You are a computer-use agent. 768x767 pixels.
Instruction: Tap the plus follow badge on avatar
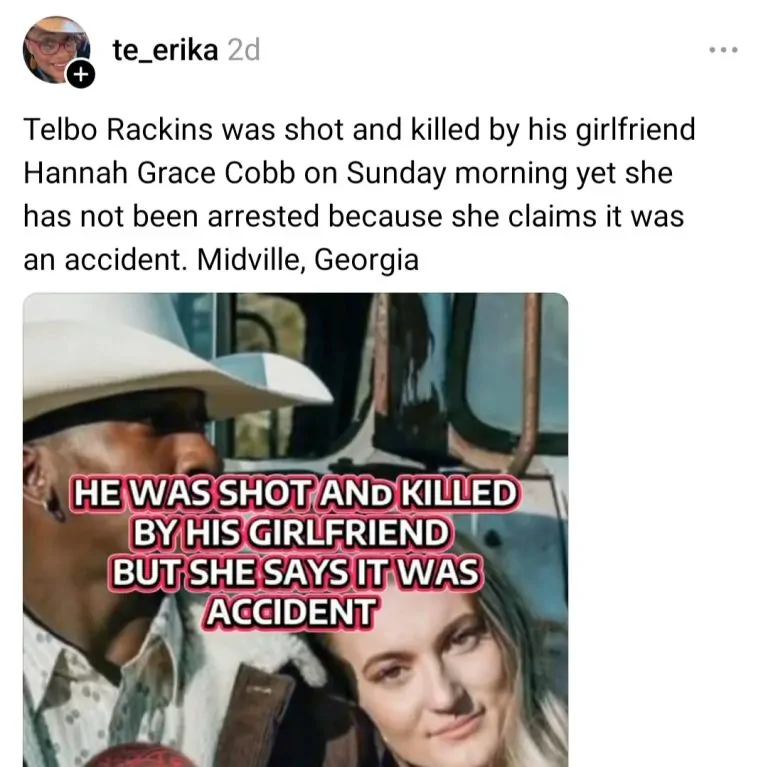[x=81, y=75]
